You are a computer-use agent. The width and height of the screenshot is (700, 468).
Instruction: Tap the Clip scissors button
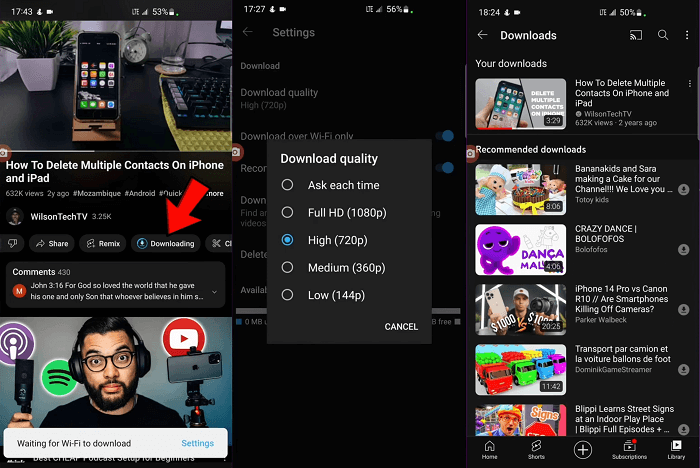click(220, 243)
